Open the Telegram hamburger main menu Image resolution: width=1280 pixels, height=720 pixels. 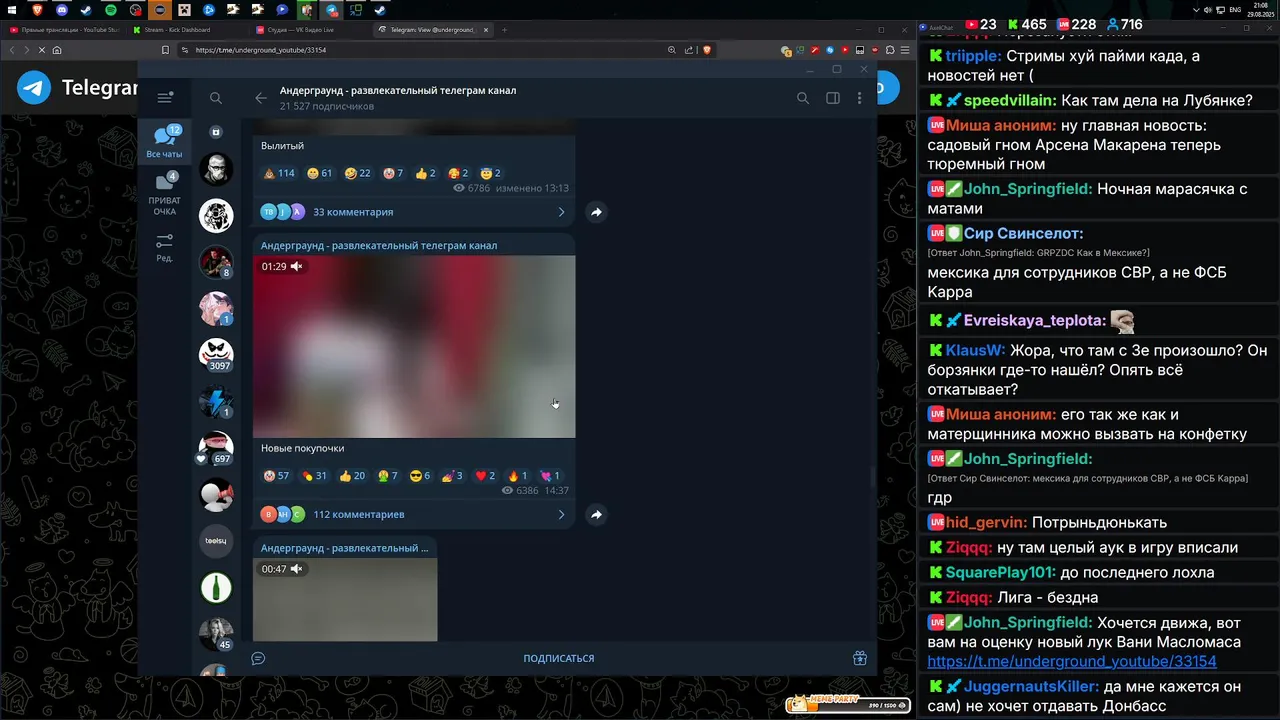point(165,97)
